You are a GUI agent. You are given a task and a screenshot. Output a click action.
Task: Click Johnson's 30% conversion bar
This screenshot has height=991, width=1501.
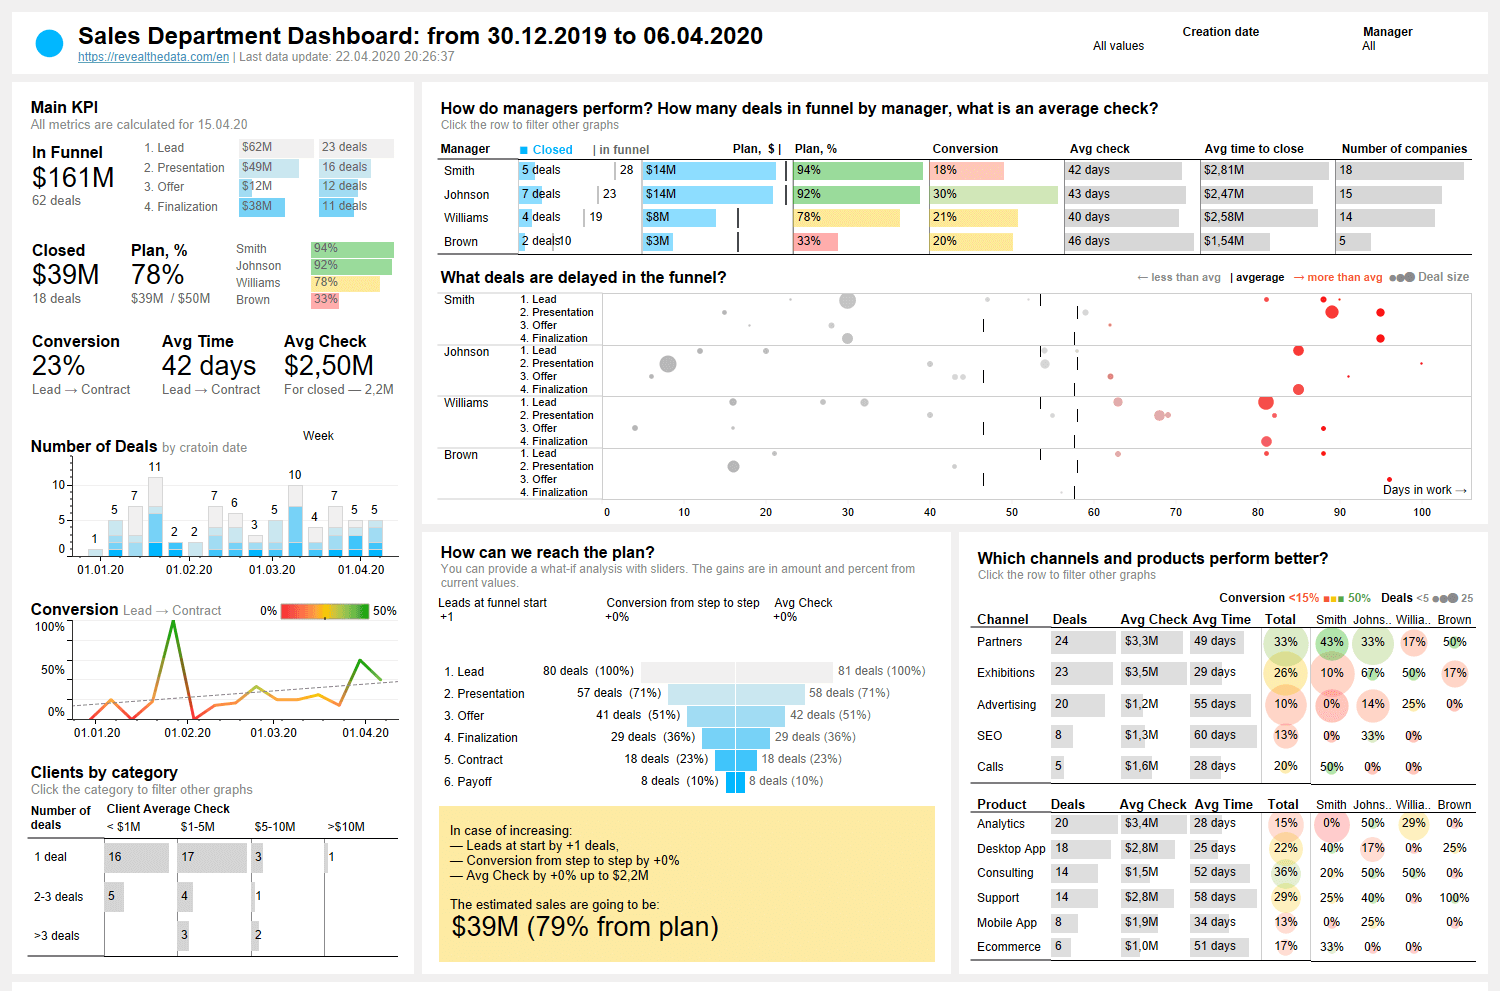pos(994,195)
